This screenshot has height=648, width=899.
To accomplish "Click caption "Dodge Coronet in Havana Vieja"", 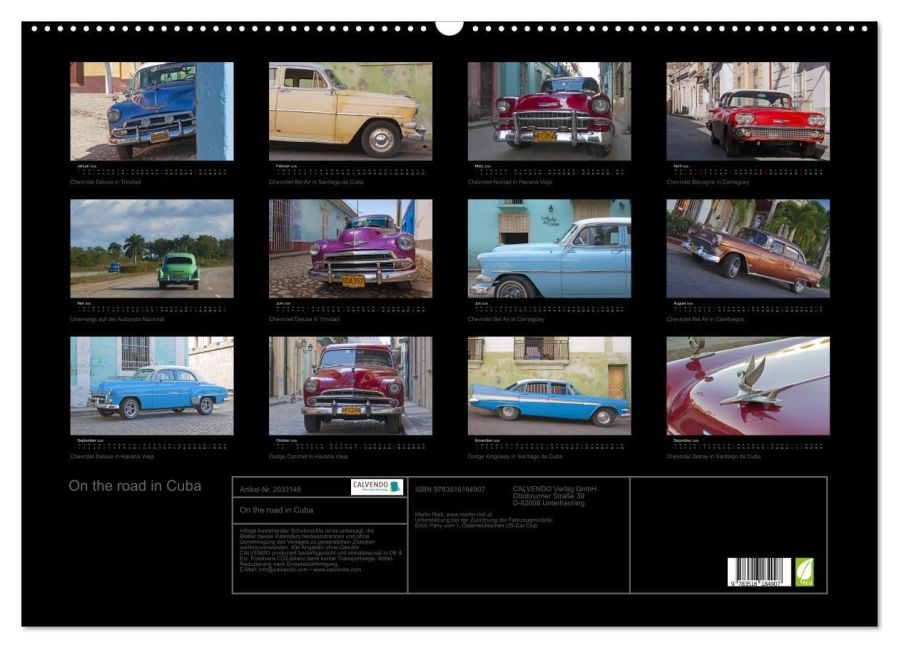I will pyautogui.click(x=308, y=456).
